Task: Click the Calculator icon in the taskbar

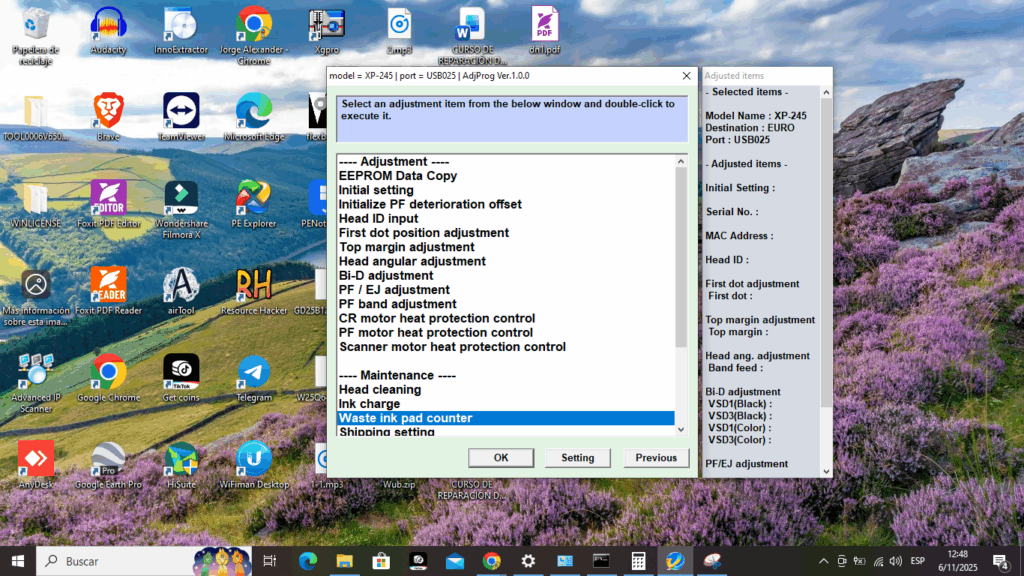Action: coord(637,561)
